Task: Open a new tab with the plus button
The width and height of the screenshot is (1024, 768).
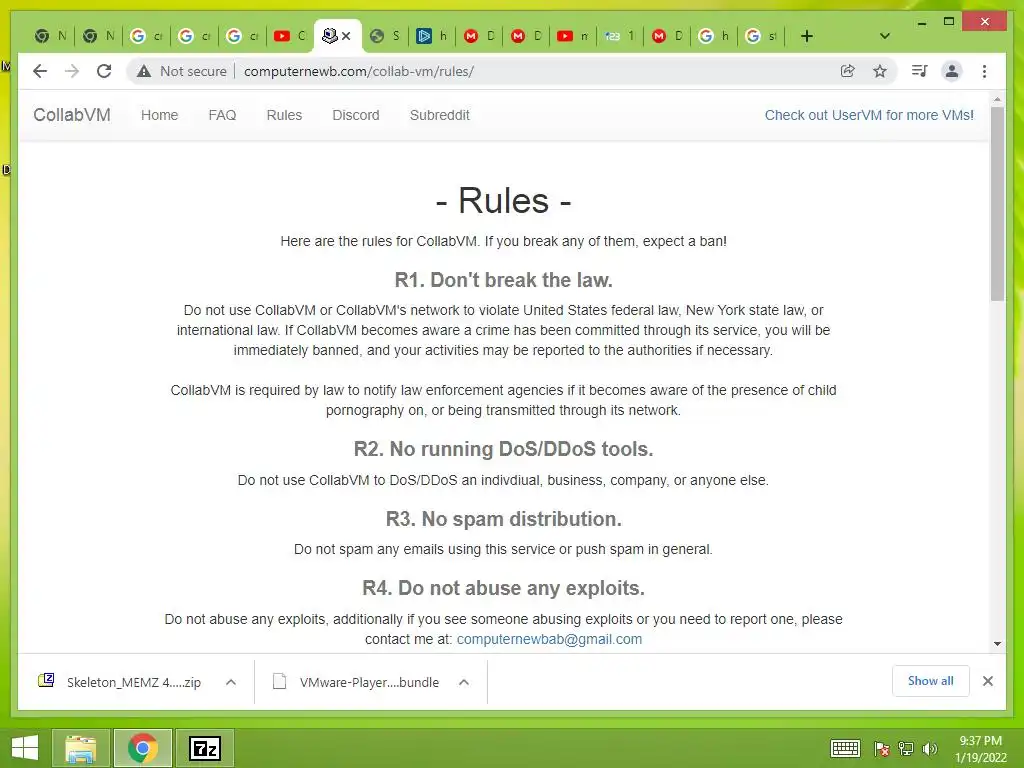Action: tap(807, 36)
